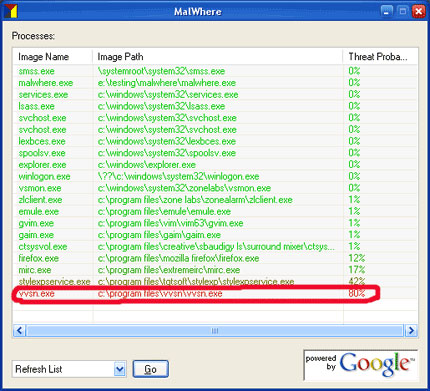Click the horizontal scrollbar thumb
Image resolution: width=430 pixels, height=391 pixels.
(x=215, y=331)
